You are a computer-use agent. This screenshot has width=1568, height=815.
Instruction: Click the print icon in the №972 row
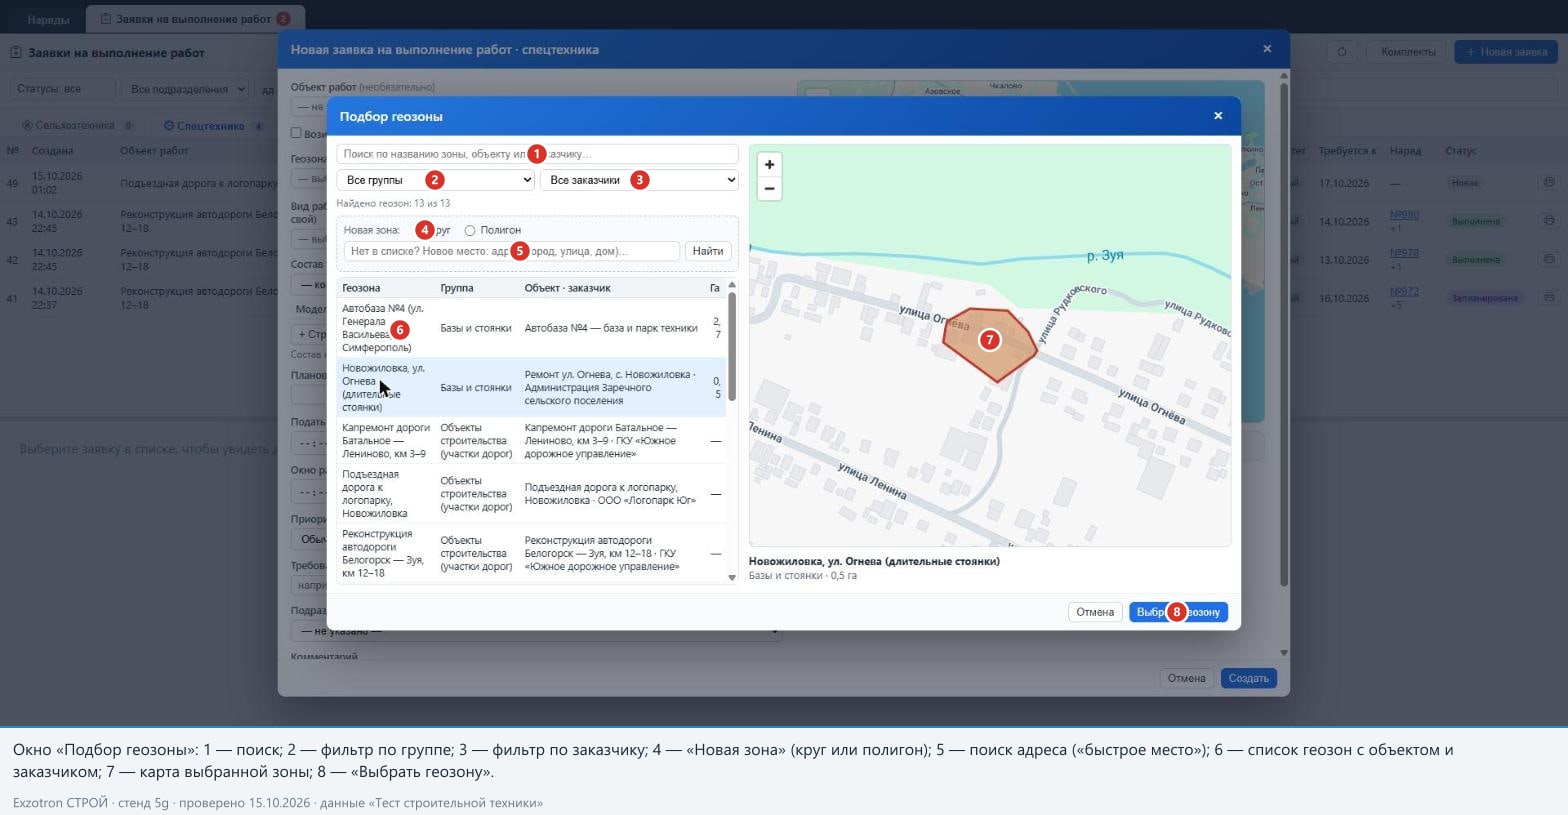coord(1549,298)
